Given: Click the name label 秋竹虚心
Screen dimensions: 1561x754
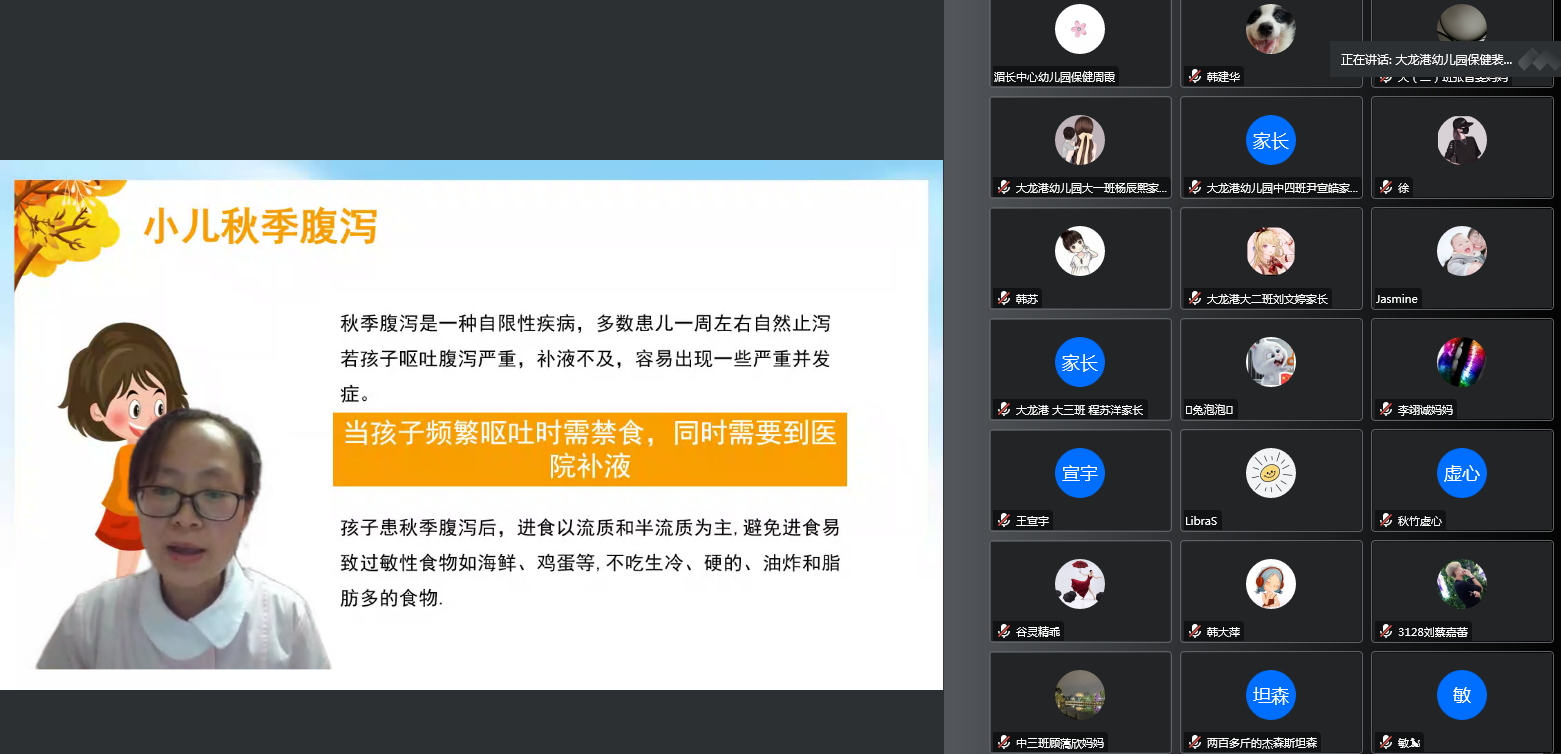Looking at the screenshot, I should pos(1420,521).
